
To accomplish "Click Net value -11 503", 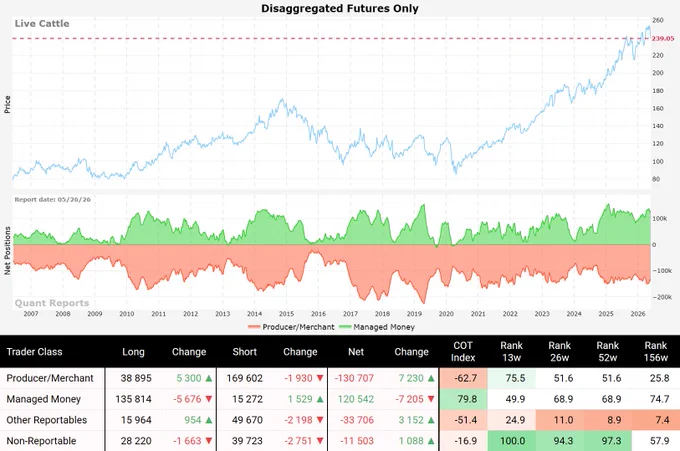I will pyautogui.click(x=356, y=441).
